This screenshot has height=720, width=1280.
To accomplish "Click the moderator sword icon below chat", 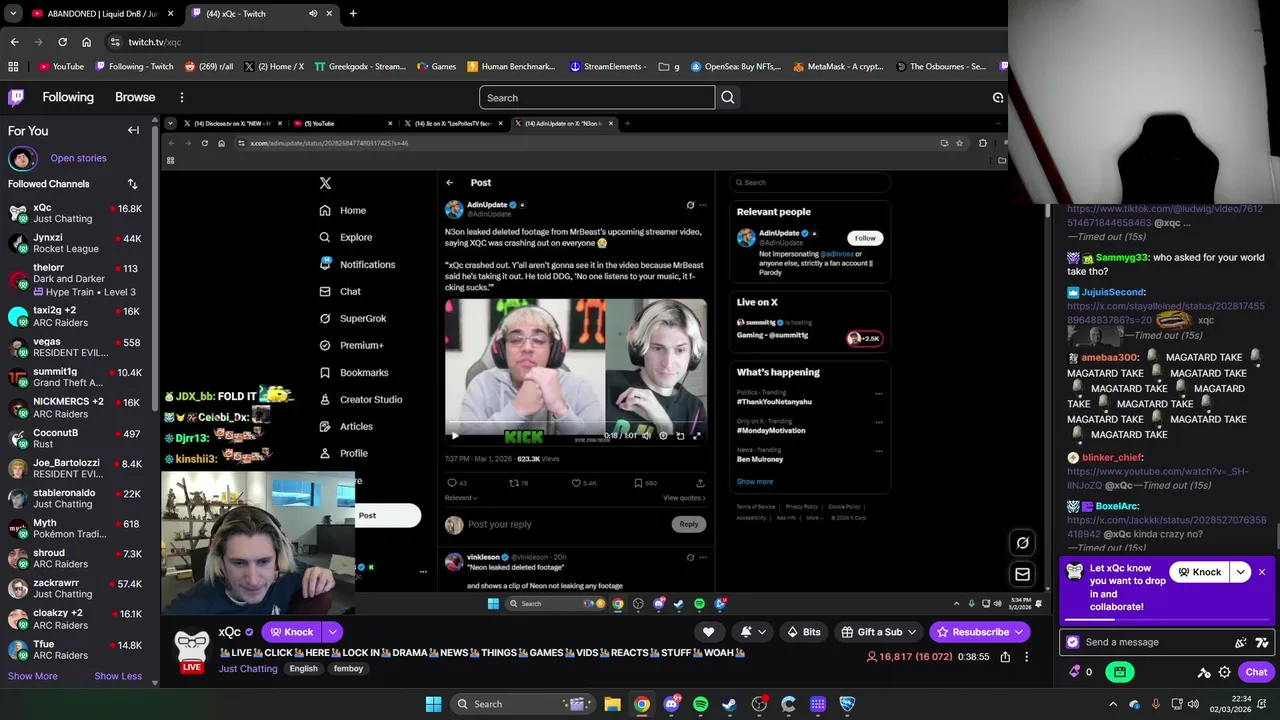I will point(1204,672).
